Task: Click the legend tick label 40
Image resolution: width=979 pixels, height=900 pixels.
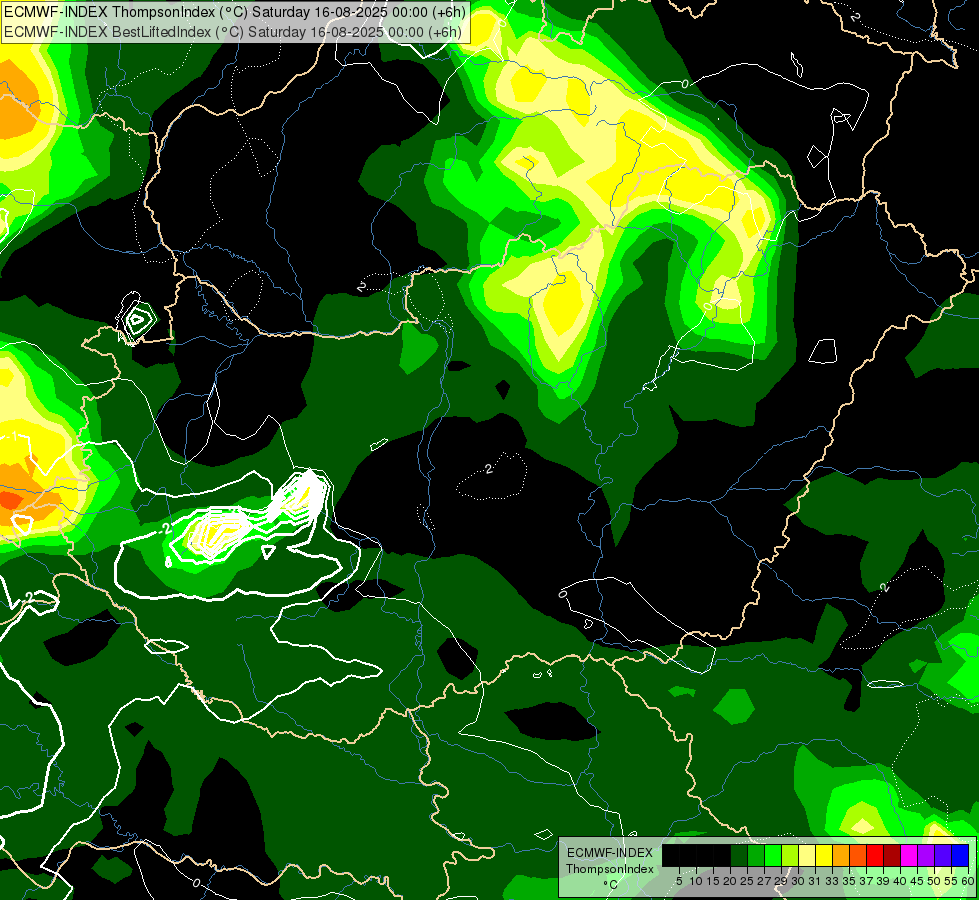Action: click(900, 881)
